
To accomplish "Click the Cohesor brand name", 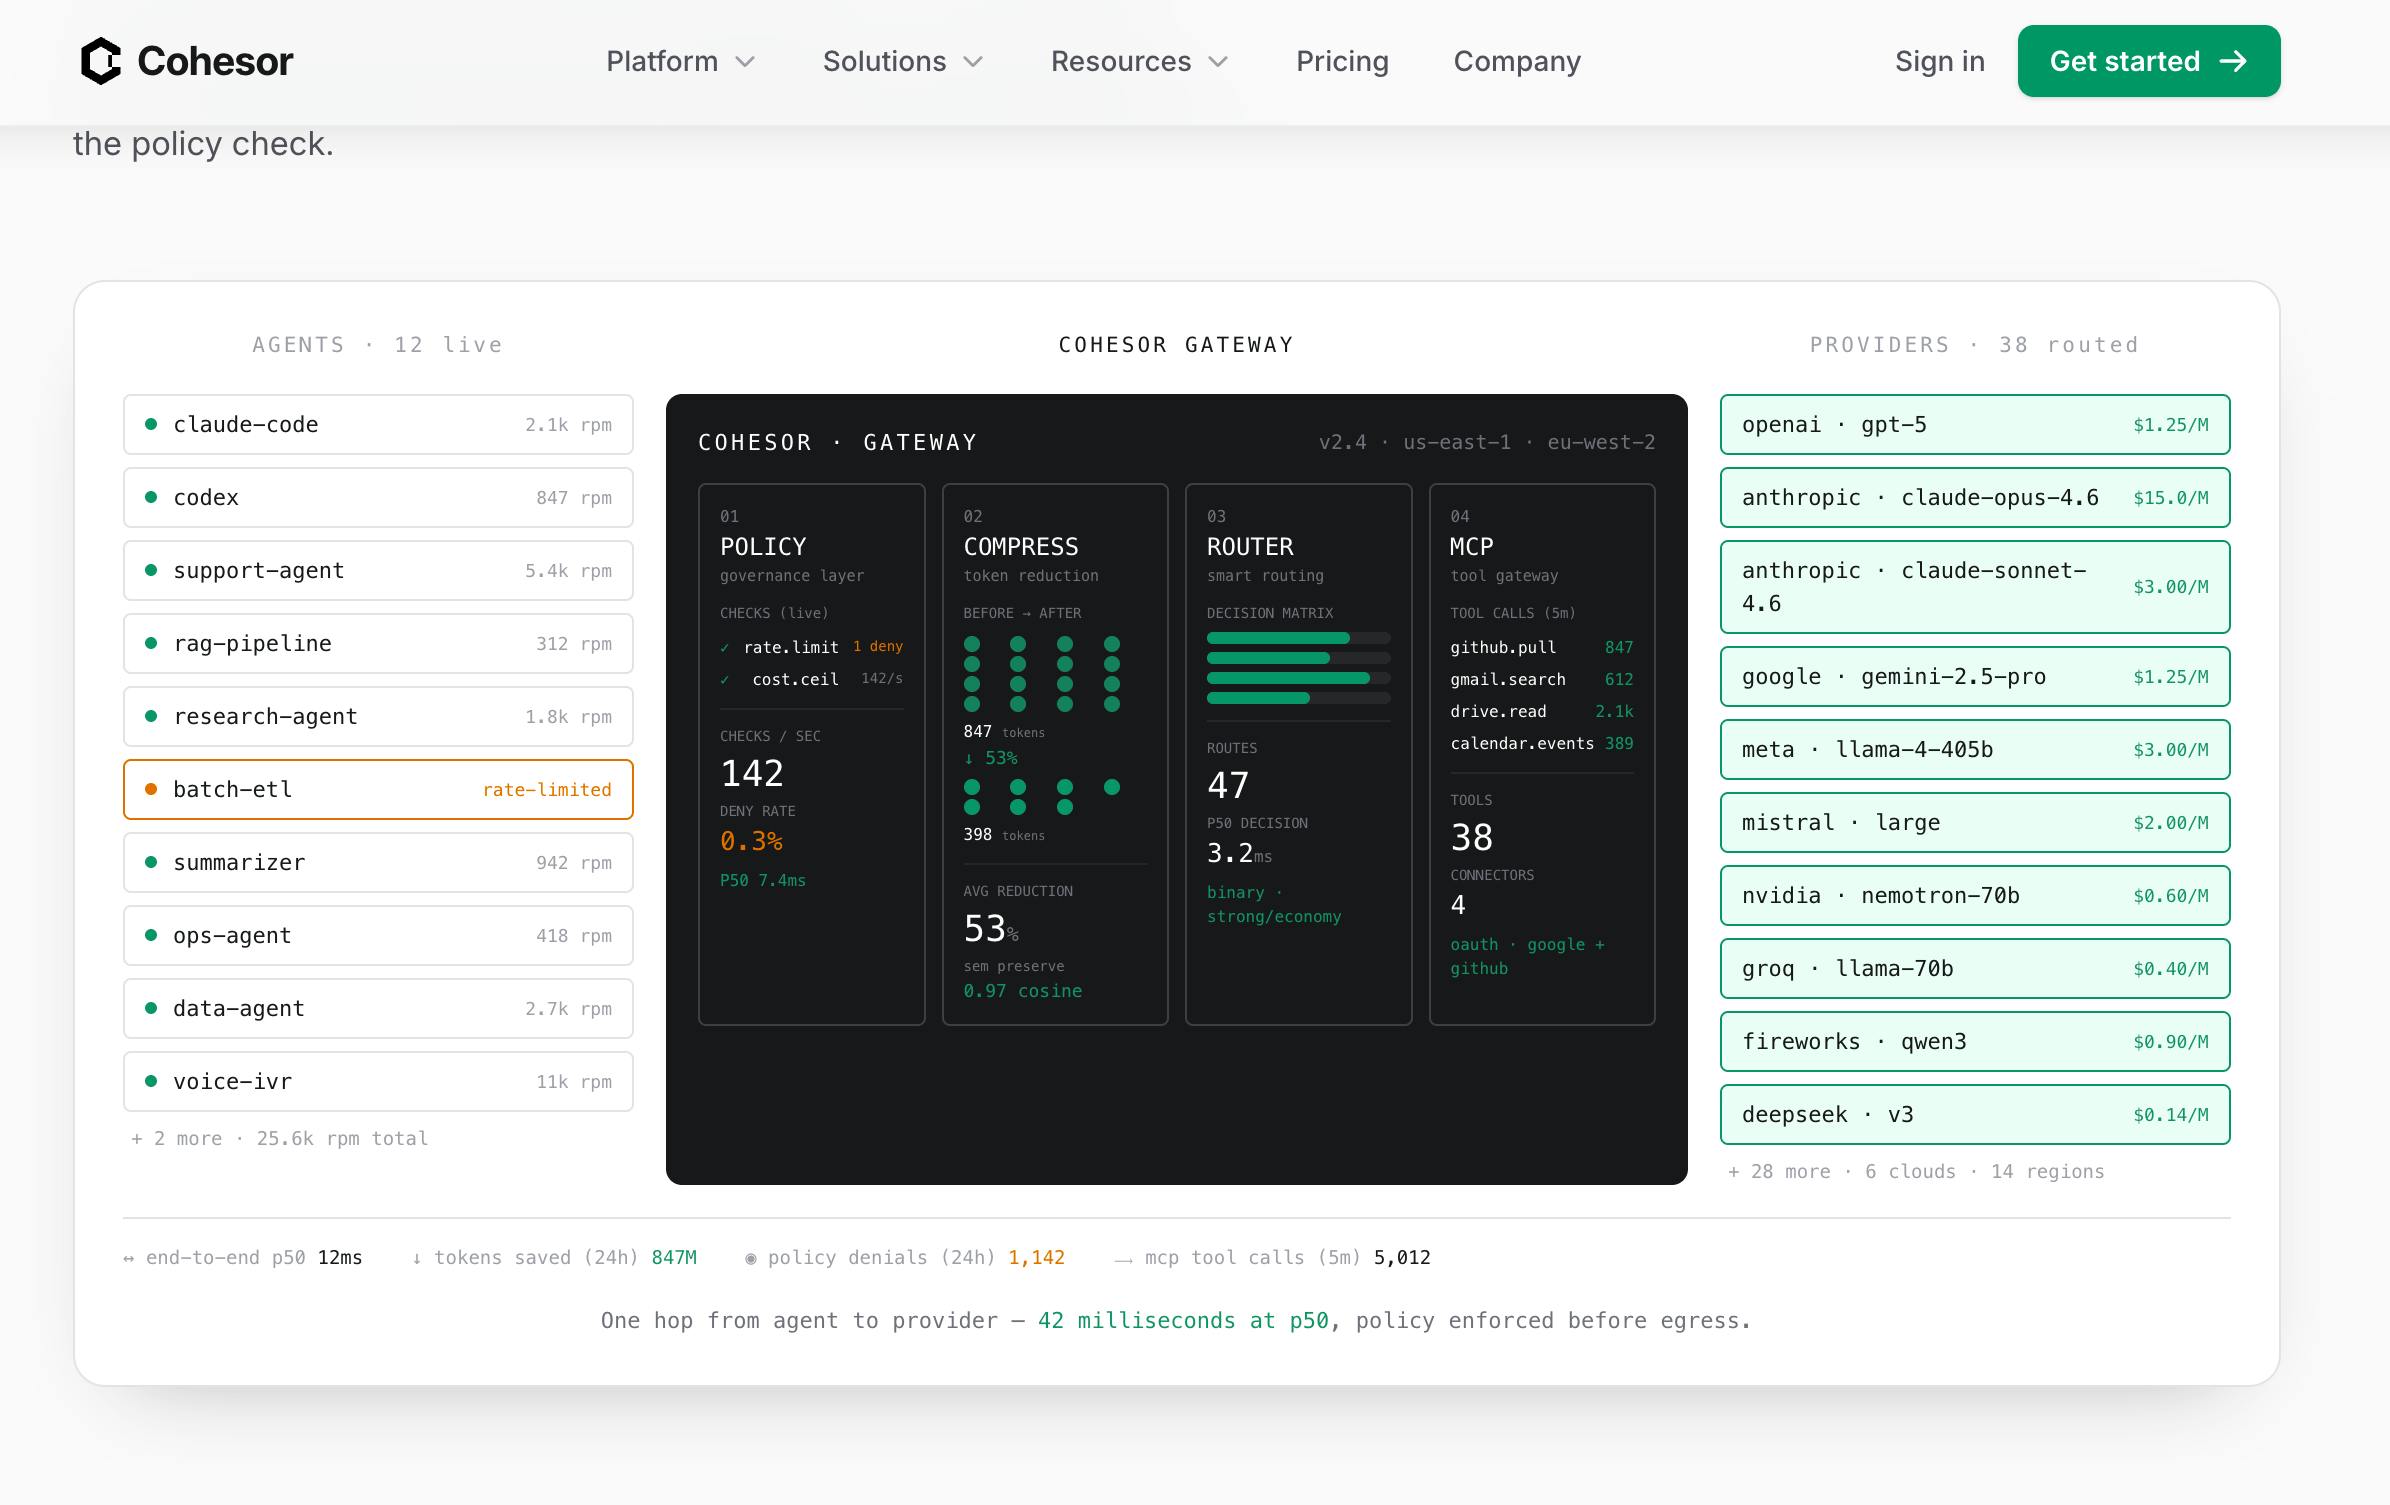I will coord(215,62).
